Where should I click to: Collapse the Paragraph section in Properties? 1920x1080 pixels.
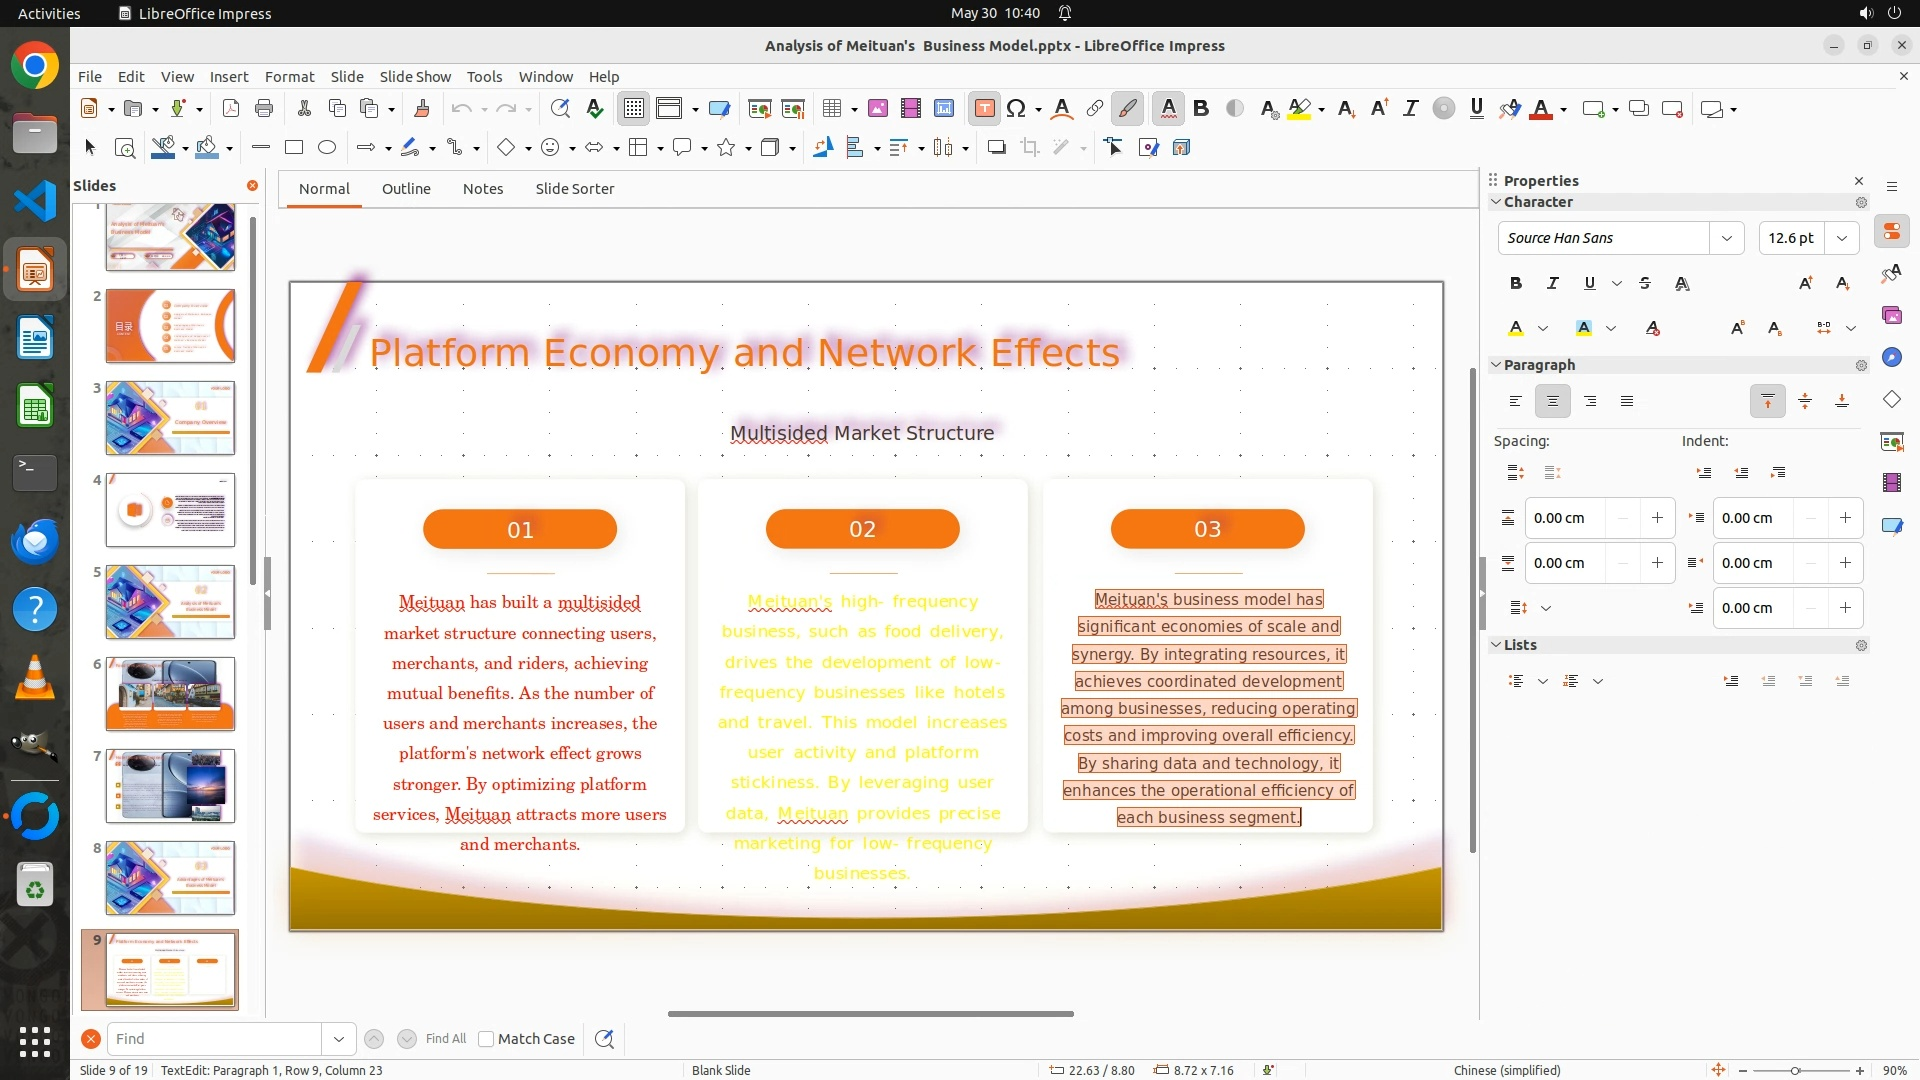[x=1497, y=365]
